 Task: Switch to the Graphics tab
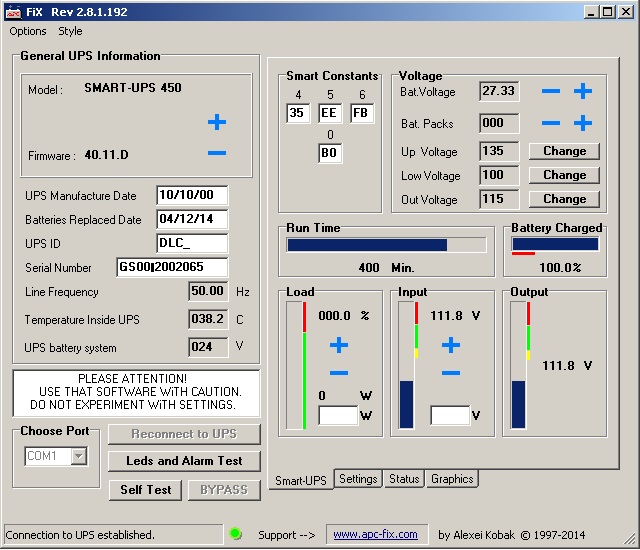[x=452, y=479]
